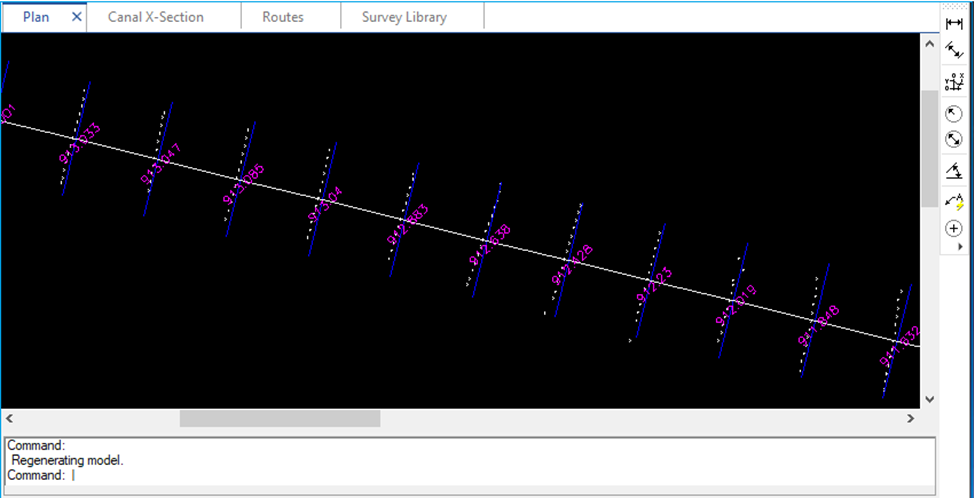Close the Plan tab

pos(77,17)
